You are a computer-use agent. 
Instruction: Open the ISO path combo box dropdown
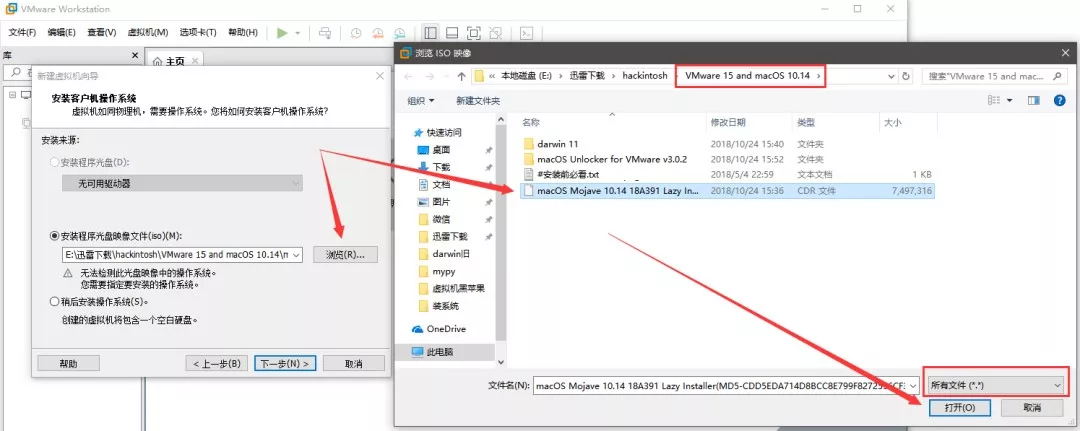point(296,255)
